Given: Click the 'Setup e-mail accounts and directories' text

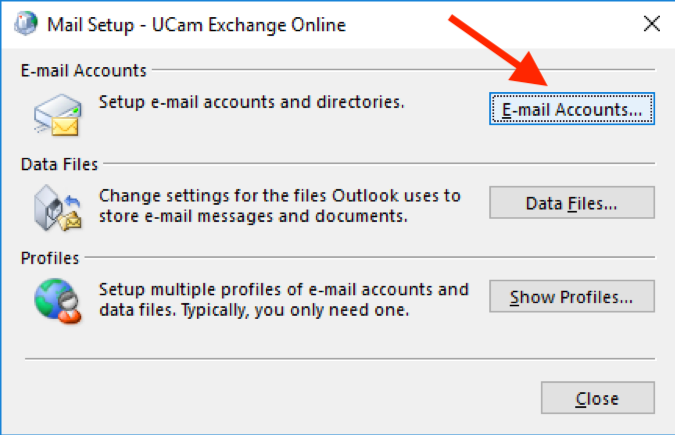Looking at the screenshot, I should point(252,103).
